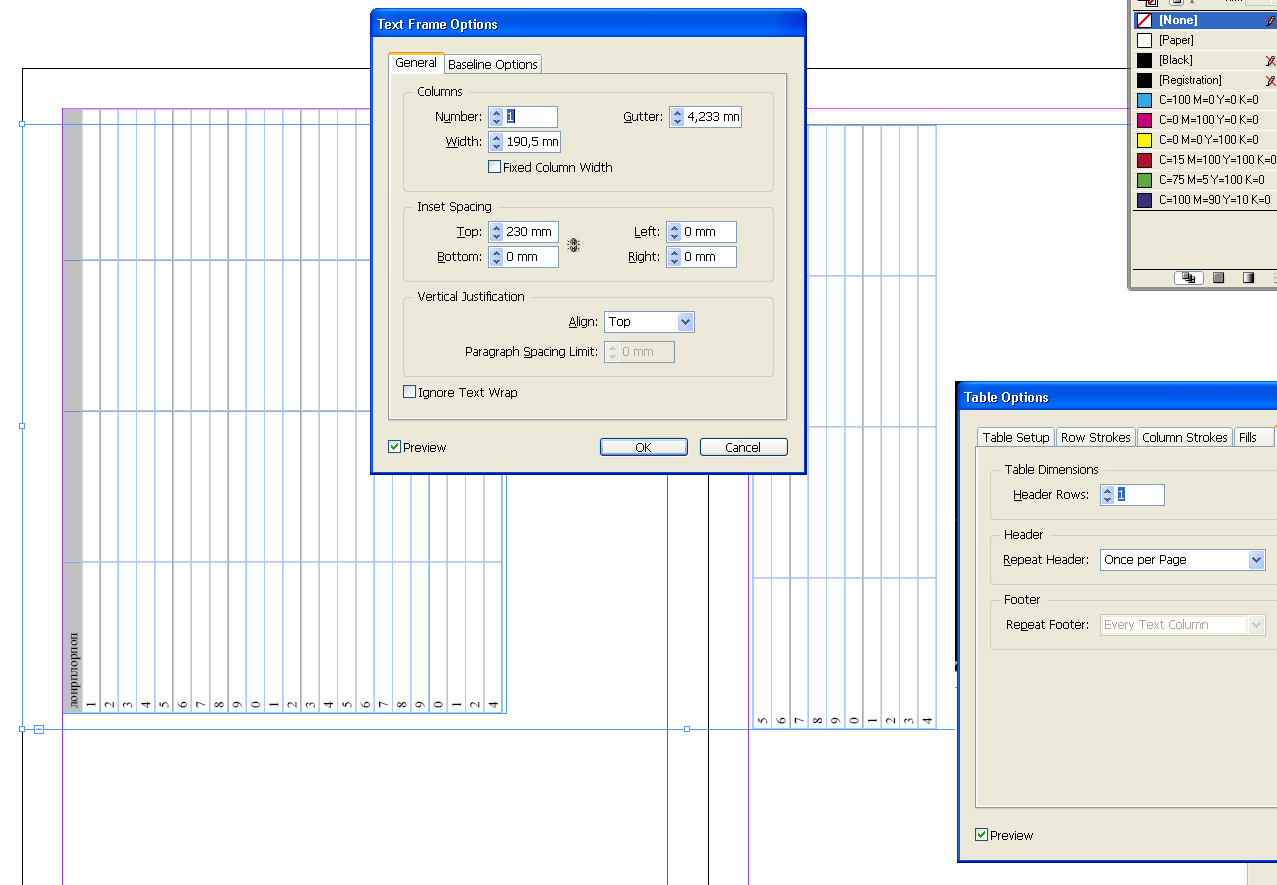Click the Header Rows stepper arrows
Viewport: 1277px width, 885px height.
coord(1107,495)
